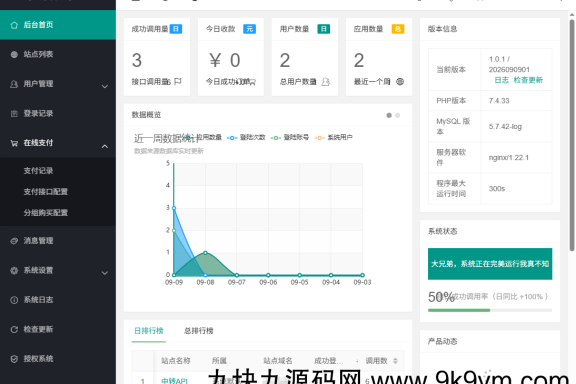Click the 50% success rate progress bar

pyautogui.click(x=490, y=311)
